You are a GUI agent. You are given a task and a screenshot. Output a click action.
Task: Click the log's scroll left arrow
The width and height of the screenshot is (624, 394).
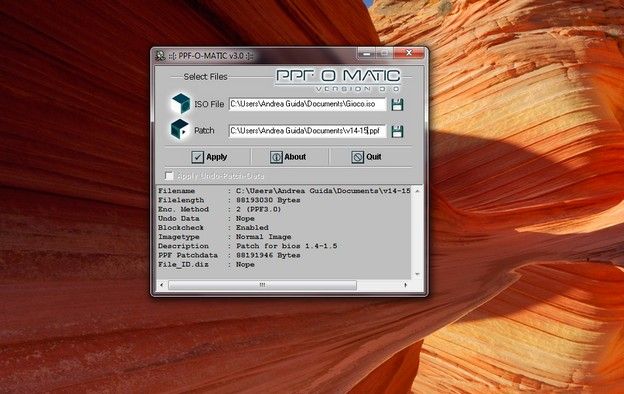click(162, 285)
